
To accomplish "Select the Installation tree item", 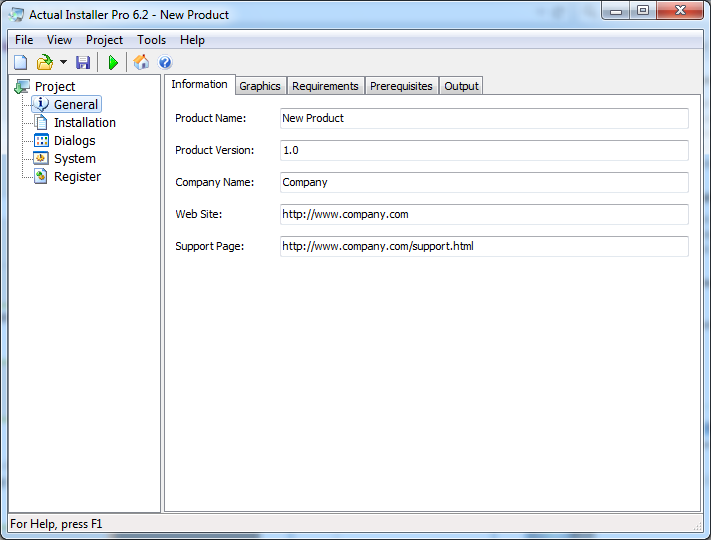I will (x=85, y=122).
